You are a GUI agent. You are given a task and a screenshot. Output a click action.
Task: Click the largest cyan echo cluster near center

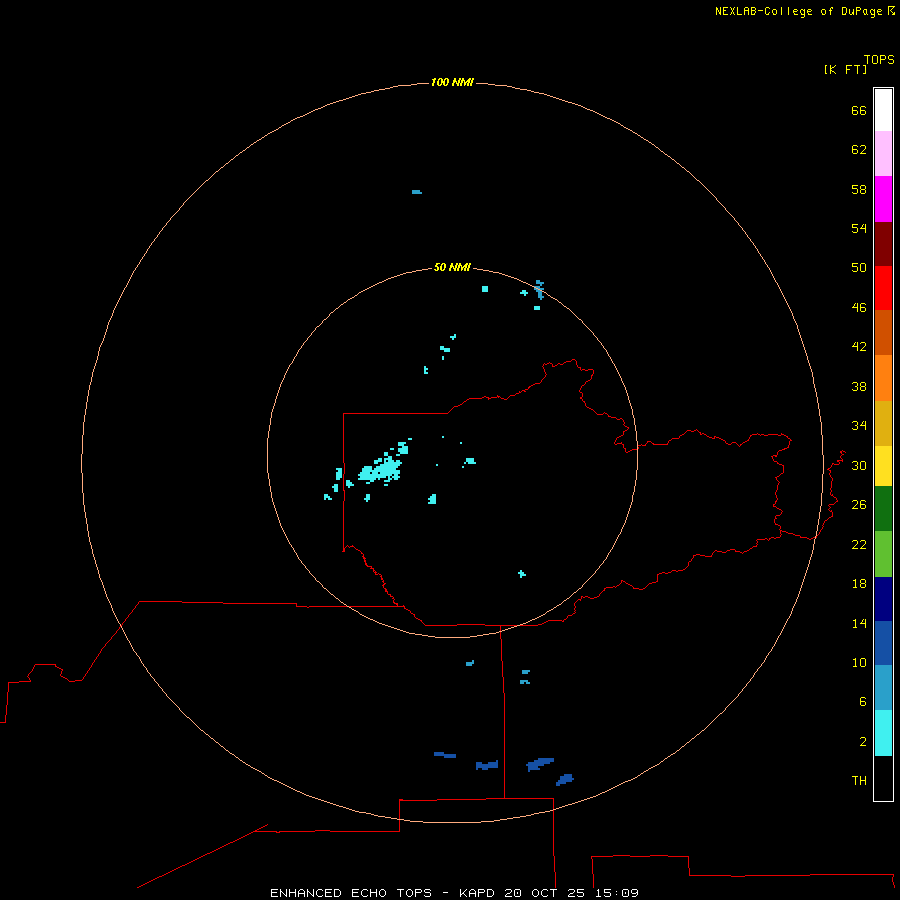[380, 470]
